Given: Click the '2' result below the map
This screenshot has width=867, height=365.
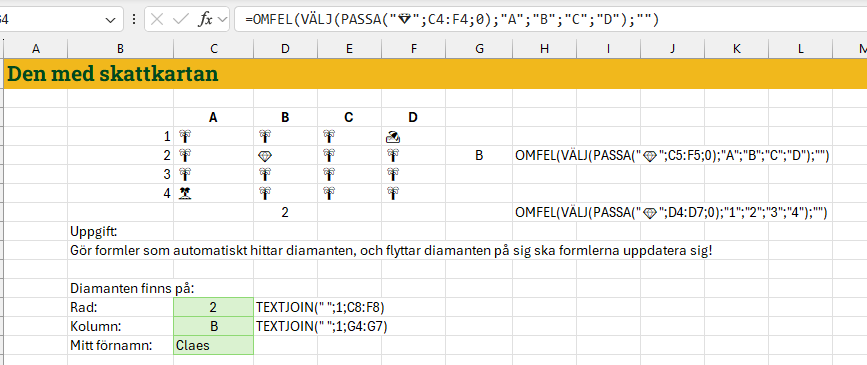Looking at the screenshot, I should (x=285, y=212).
